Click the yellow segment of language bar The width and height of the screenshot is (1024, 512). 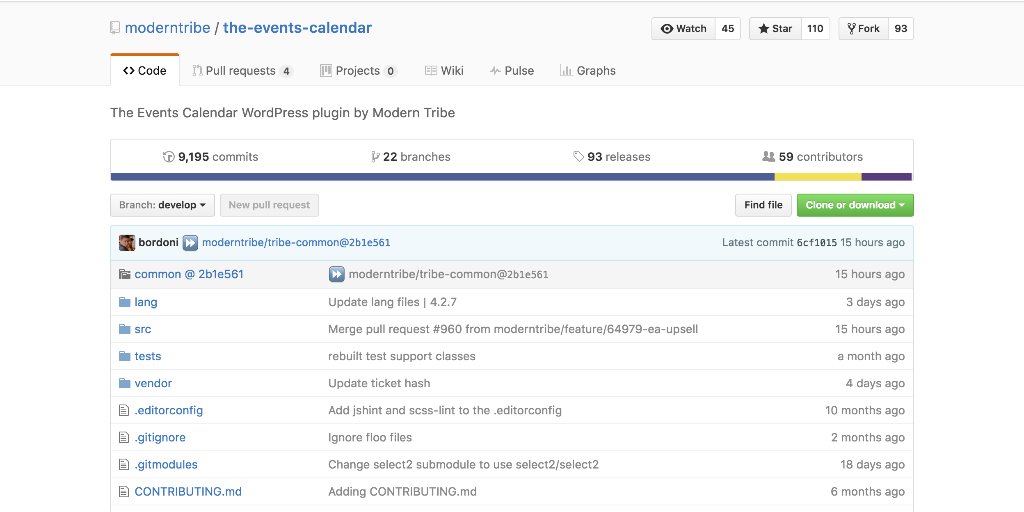pos(818,177)
